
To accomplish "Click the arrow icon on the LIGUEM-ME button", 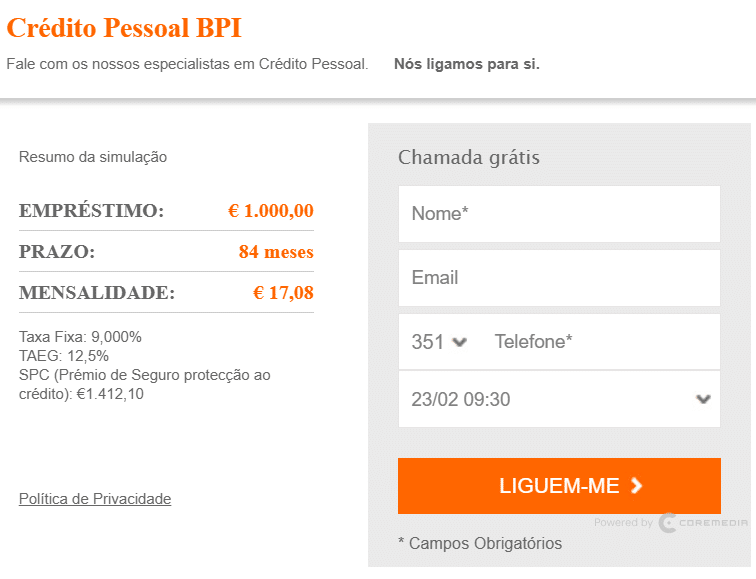I will [x=637, y=486].
